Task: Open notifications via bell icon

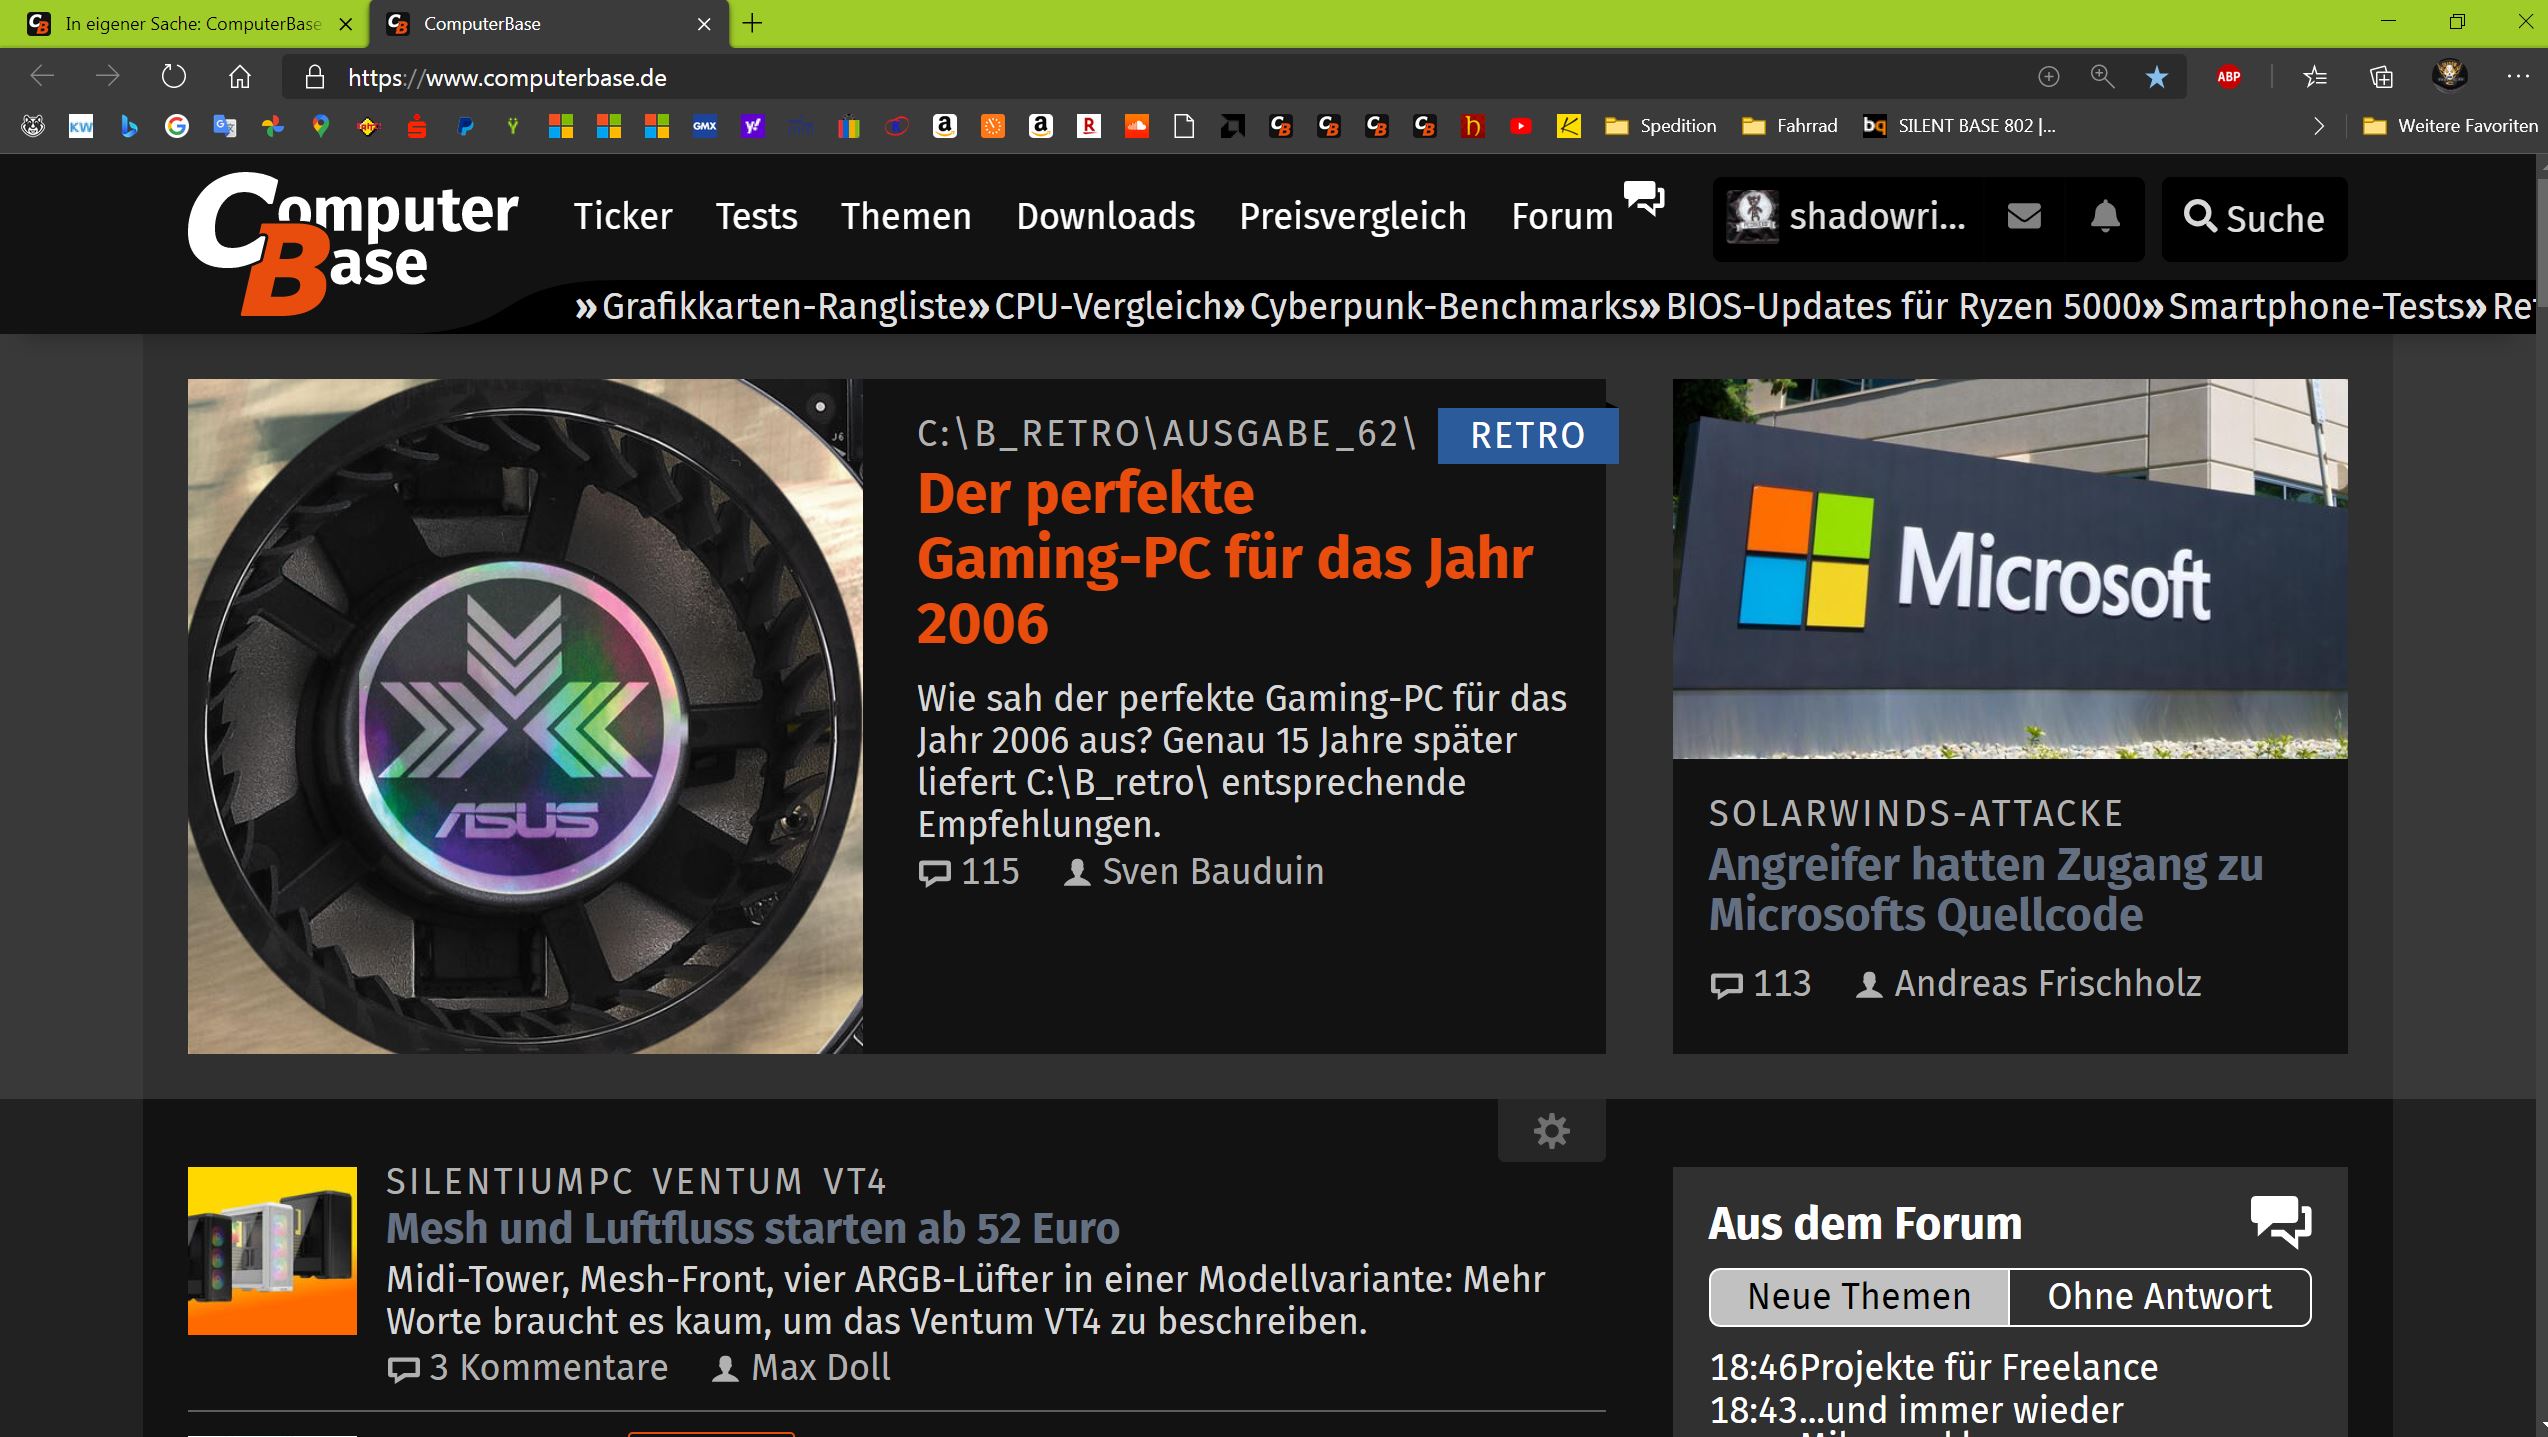Action: [2104, 218]
